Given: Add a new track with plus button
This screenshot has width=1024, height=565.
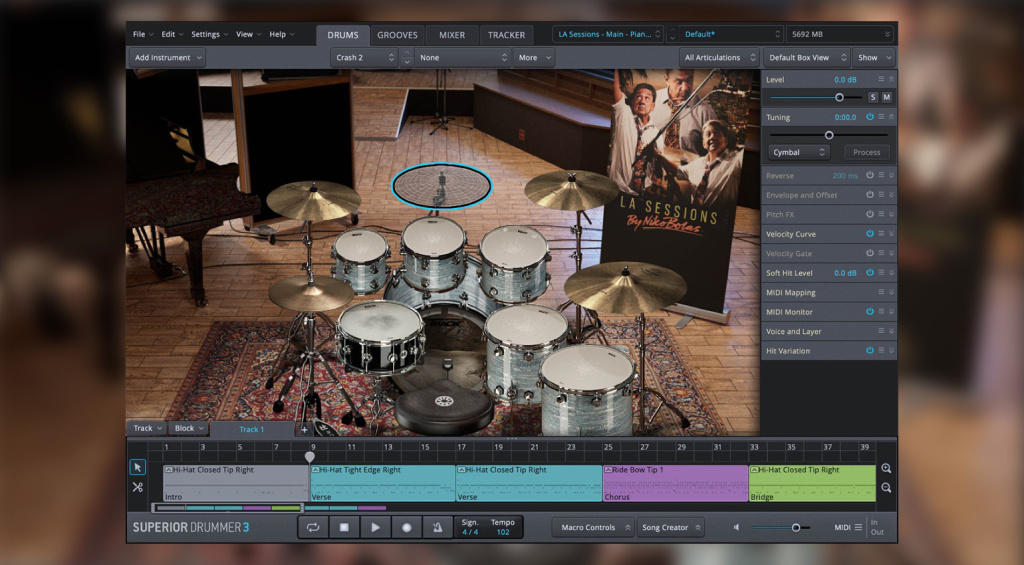Looking at the screenshot, I should click(x=304, y=429).
